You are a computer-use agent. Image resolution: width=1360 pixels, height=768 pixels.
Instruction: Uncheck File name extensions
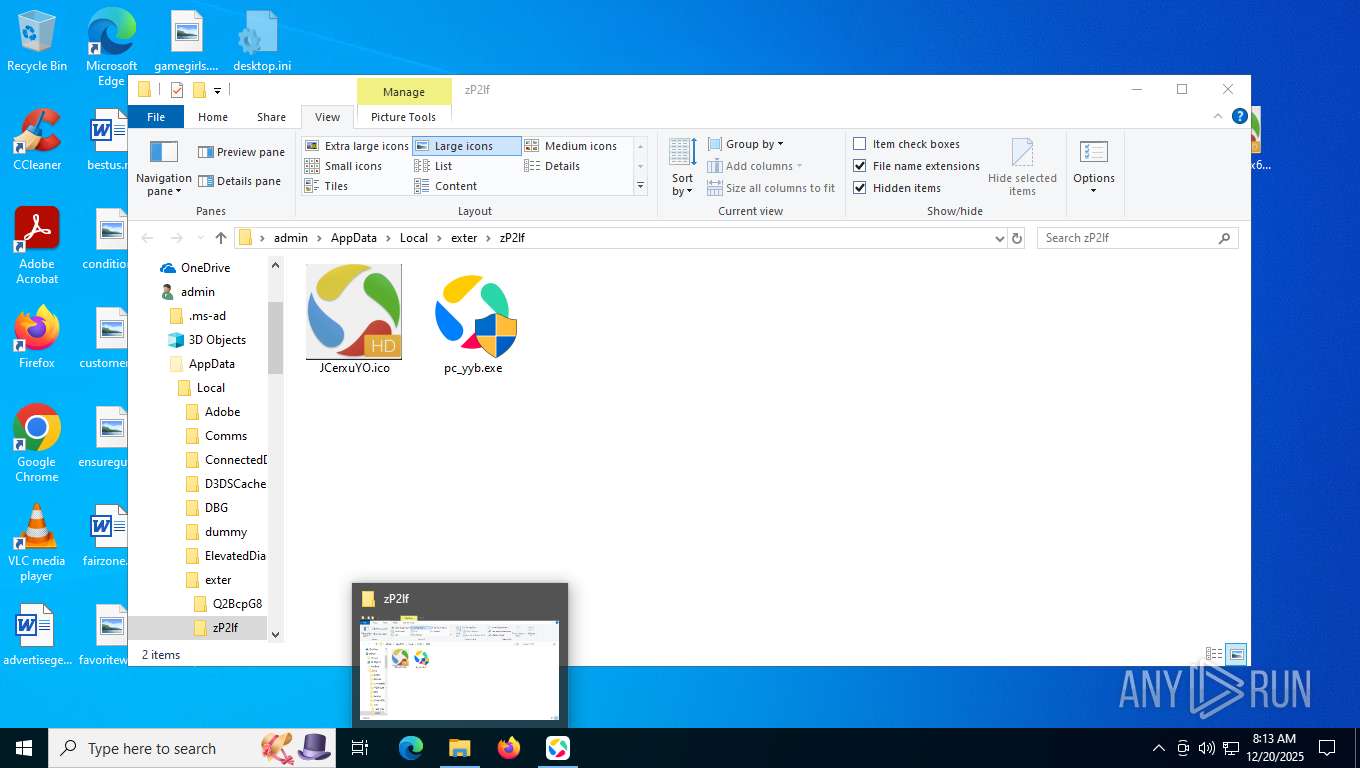916,166
